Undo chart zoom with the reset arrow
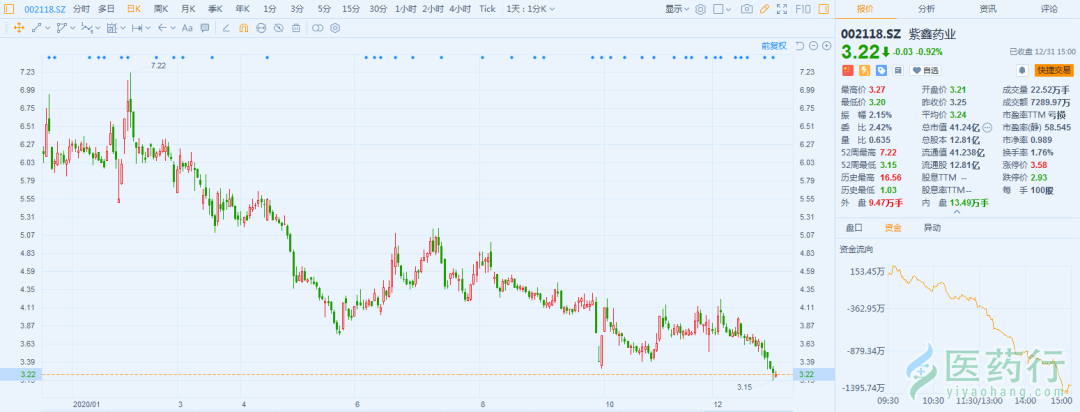 [x=800, y=46]
